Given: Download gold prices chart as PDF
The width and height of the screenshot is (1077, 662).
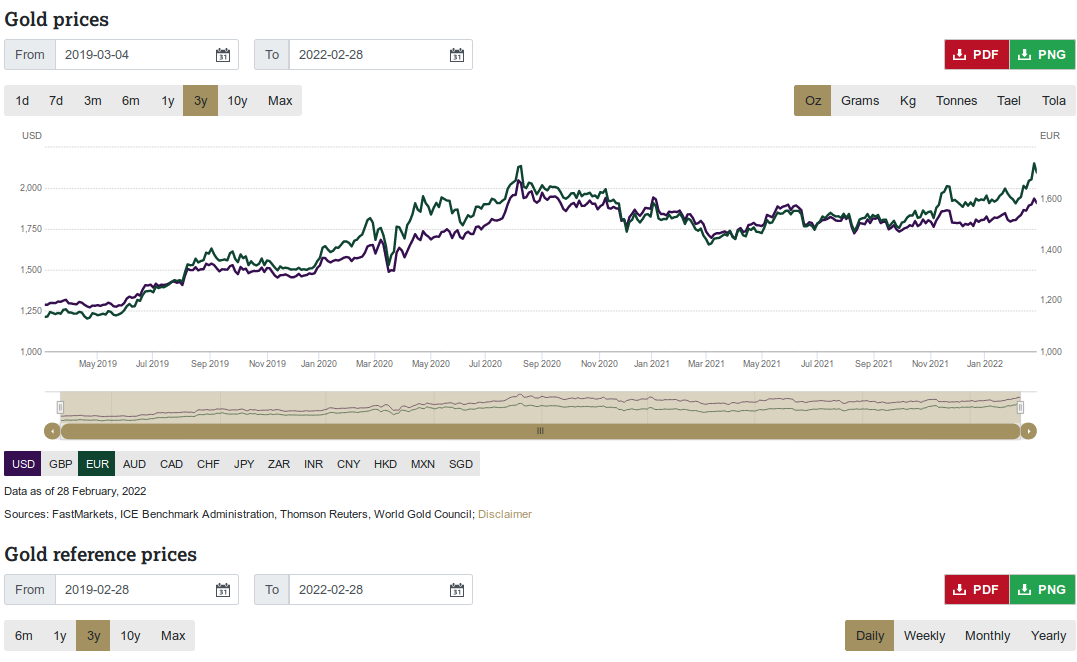Looking at the screenshot, I should click(x=976, y=55).
